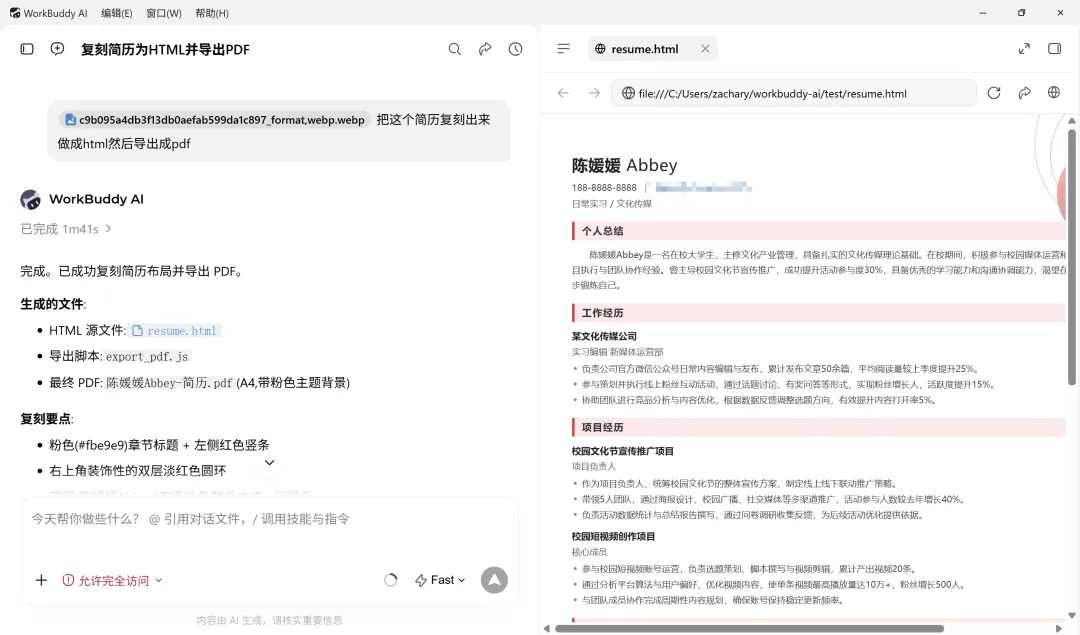Click the WorkBuddy AI app logo
Viewport: 1080px width, 635px height.
tap(14, 13)
